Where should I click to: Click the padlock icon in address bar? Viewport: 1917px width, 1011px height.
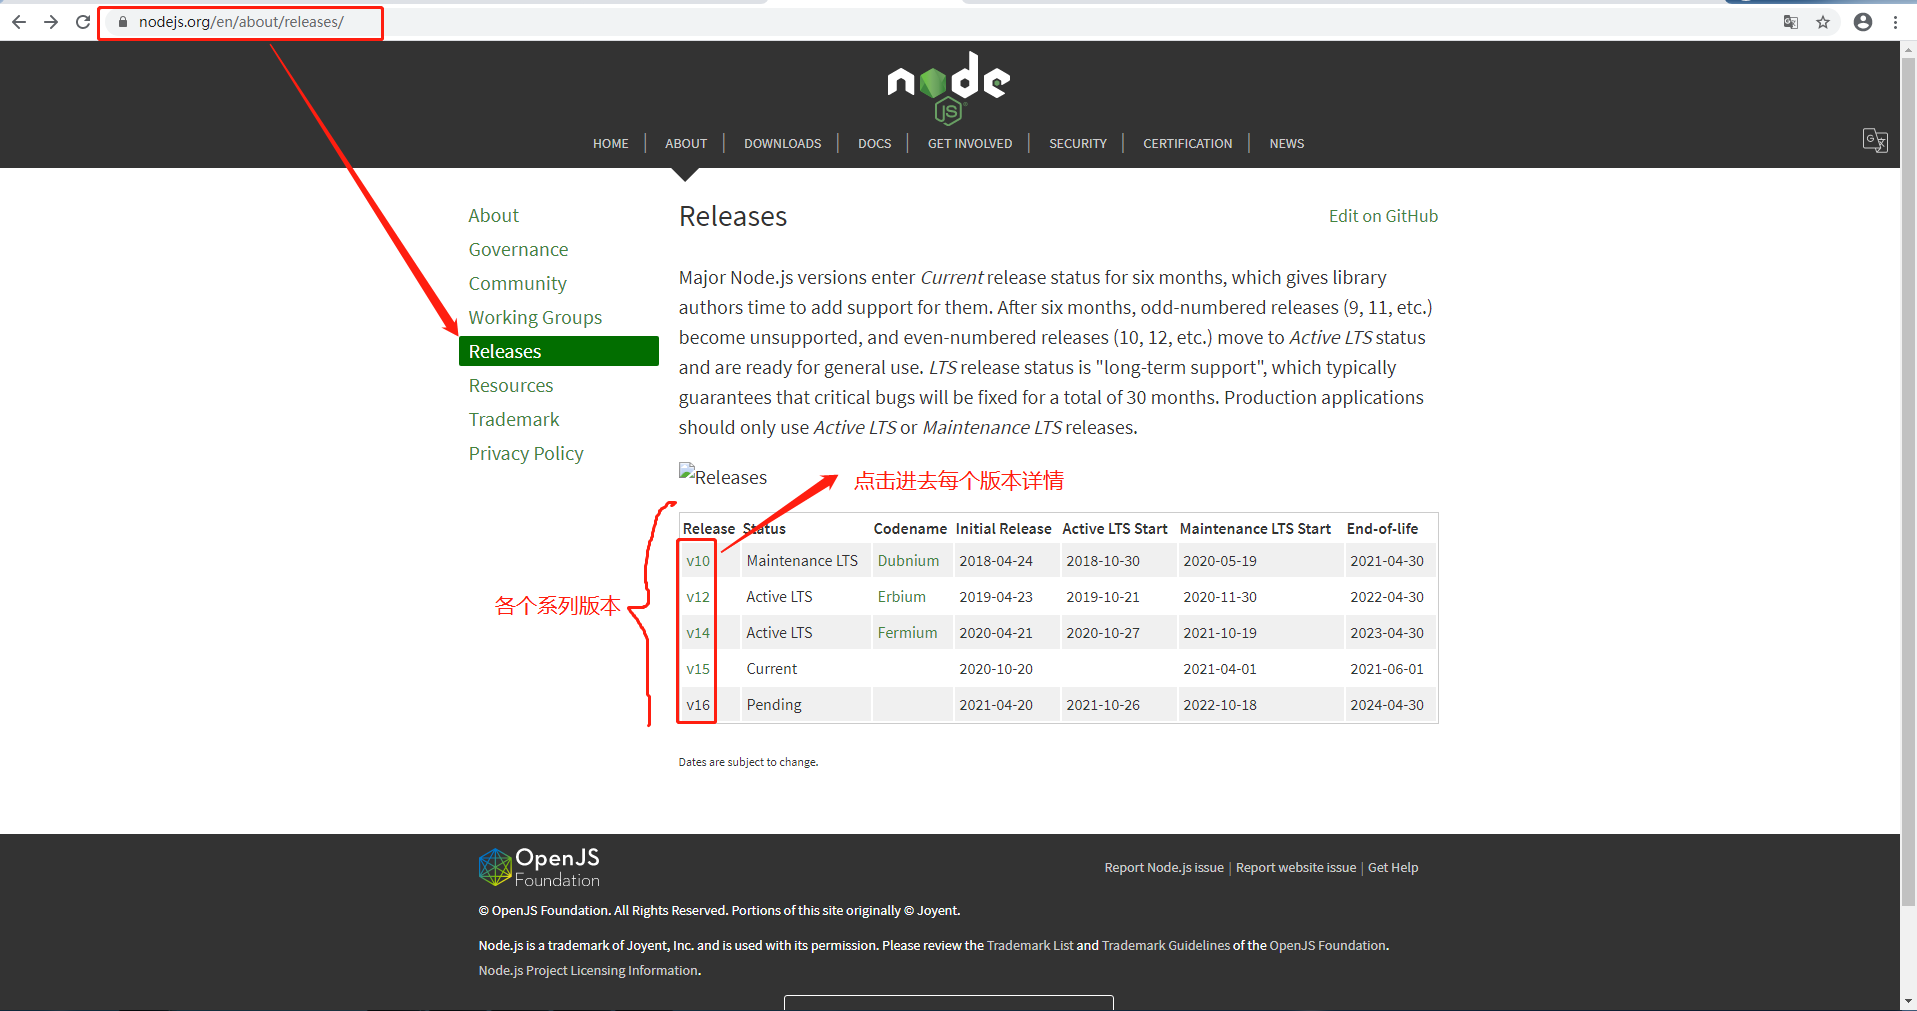pos(122,21)
